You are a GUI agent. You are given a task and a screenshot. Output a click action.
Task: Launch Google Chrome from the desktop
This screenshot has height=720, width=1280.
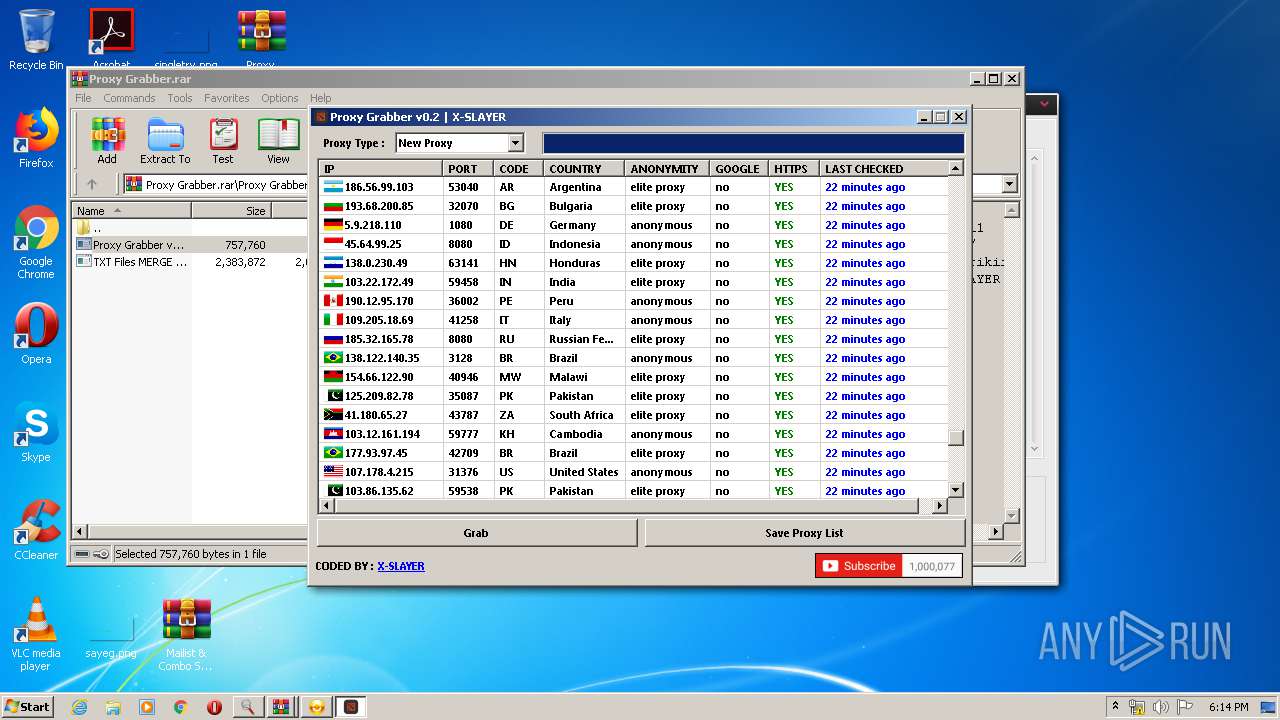36,243
